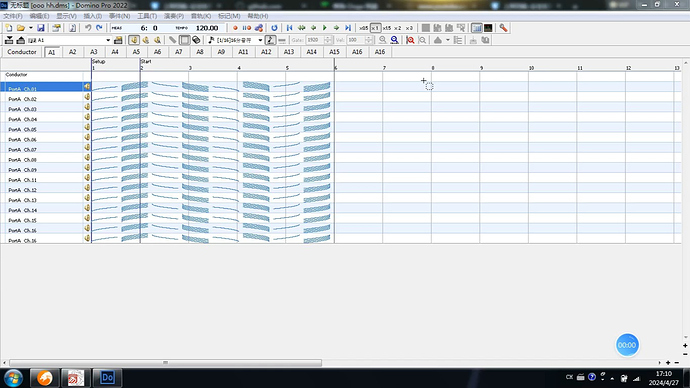
Task: Click the green fast rewind double arrows
Action: pos(301,28)
